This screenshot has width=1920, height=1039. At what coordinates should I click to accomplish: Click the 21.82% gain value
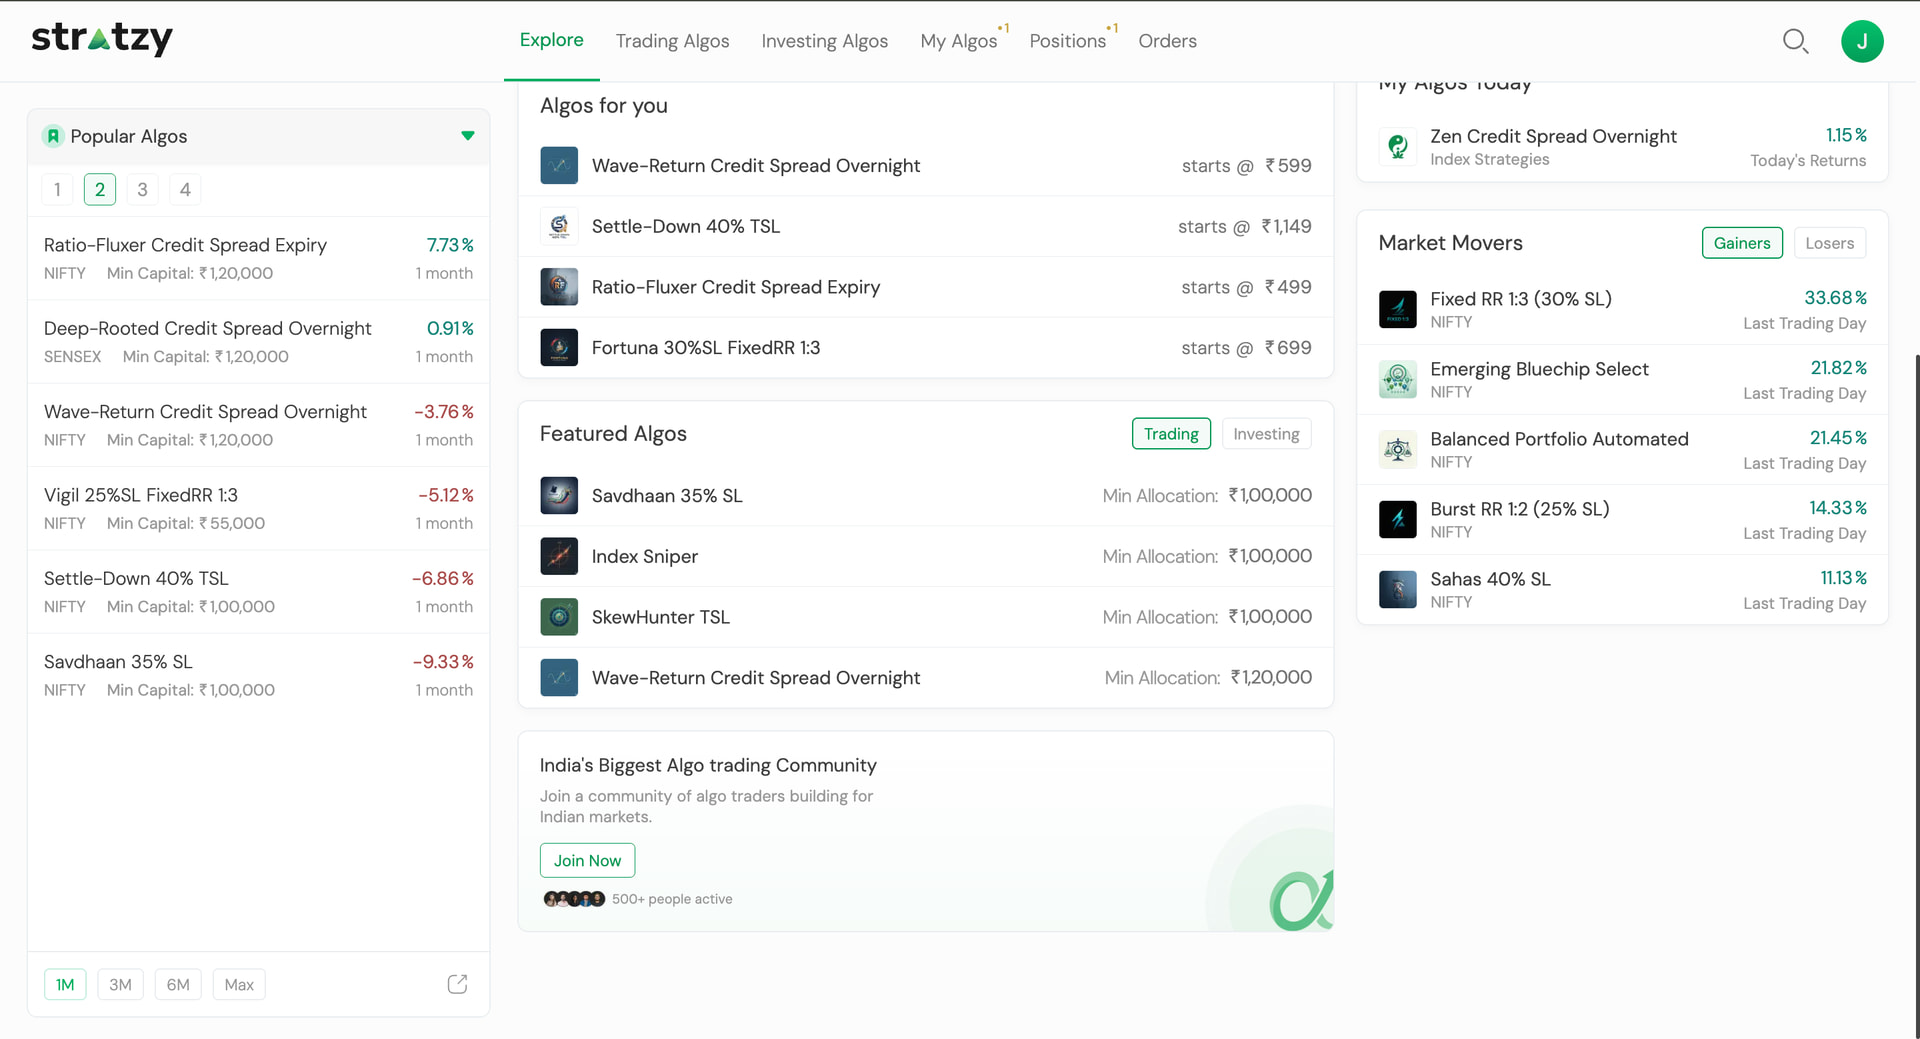(x=1838, y=368)
